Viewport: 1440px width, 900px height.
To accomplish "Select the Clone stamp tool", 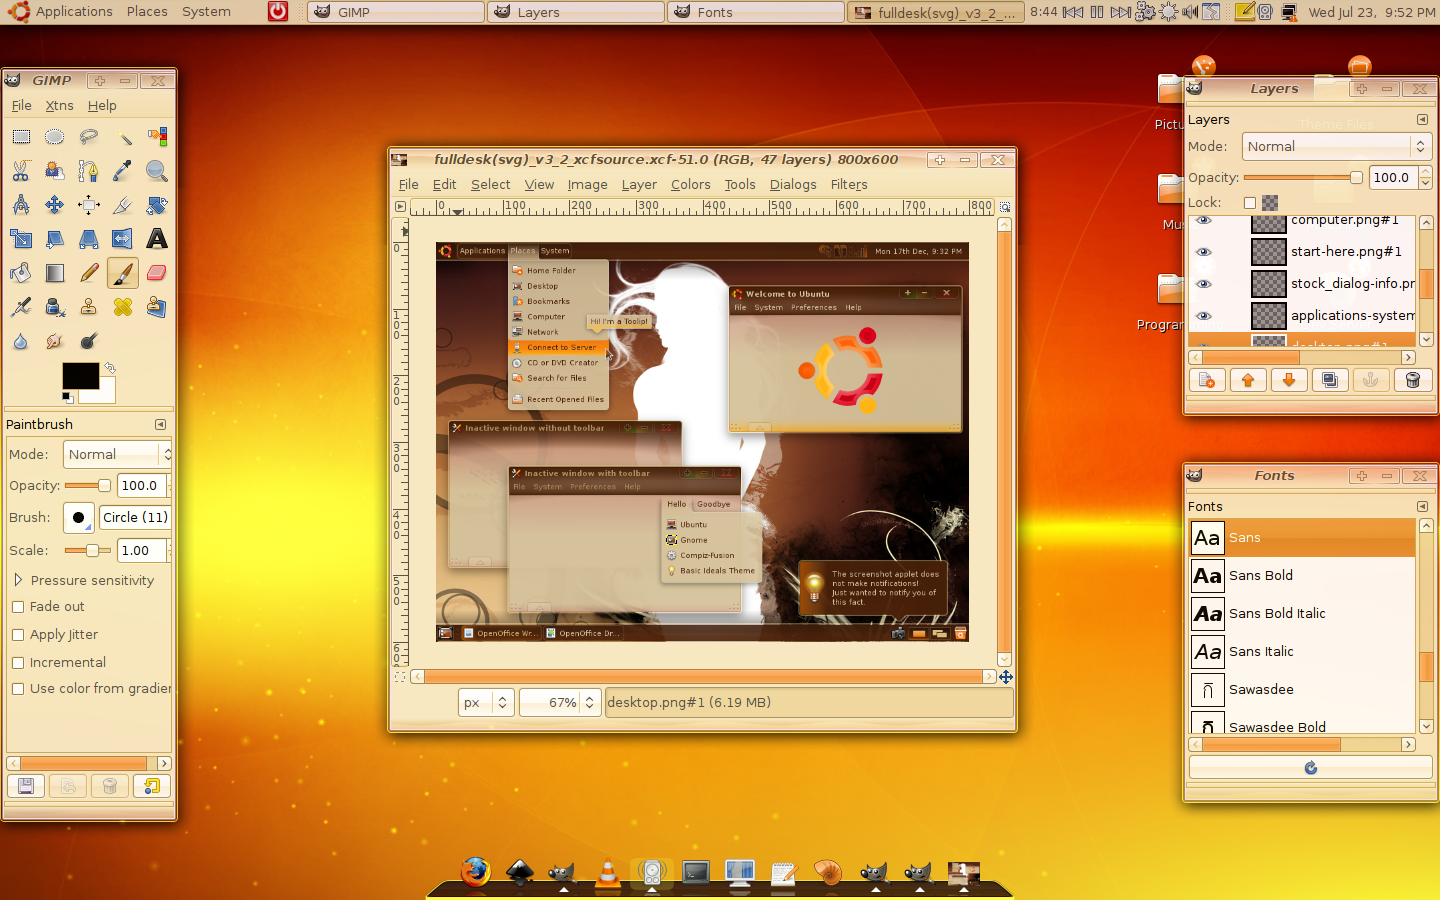I will [x=89, y=307].
